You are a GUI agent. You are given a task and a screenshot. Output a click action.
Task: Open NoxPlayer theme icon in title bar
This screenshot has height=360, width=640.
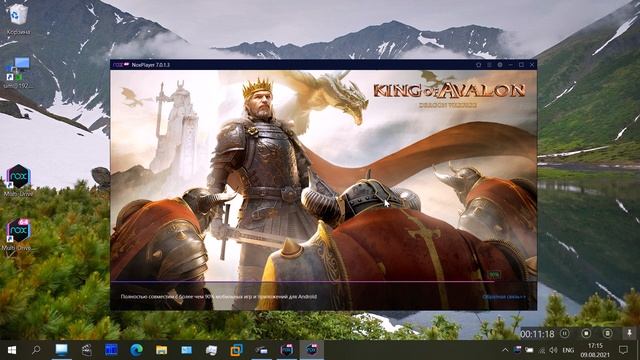478,65
